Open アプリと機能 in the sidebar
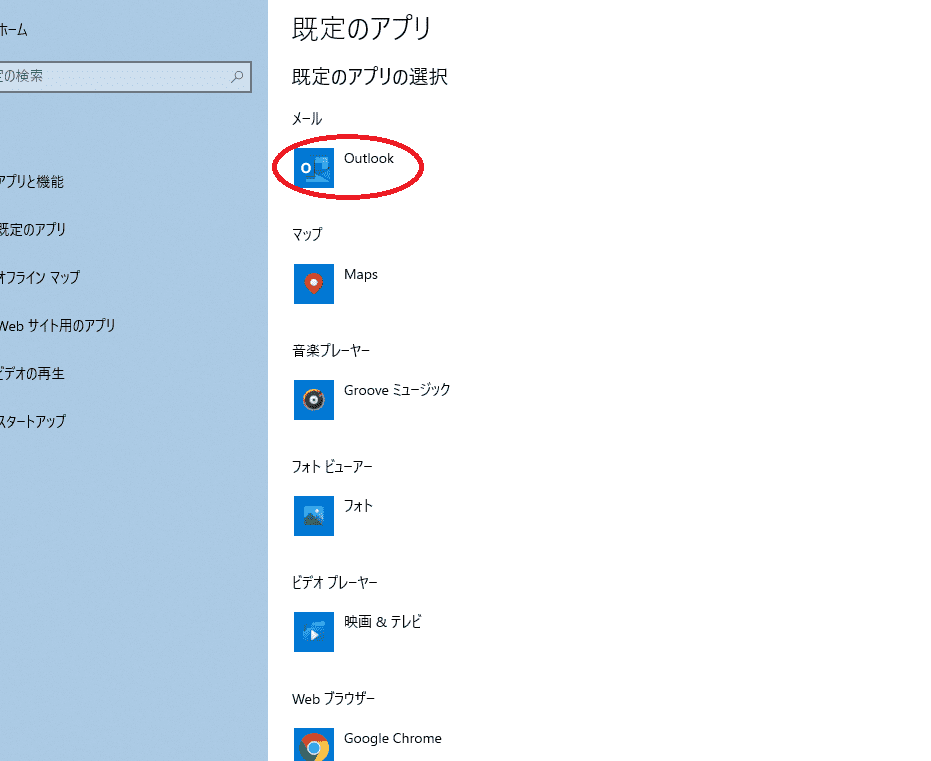 coord(32,182)
